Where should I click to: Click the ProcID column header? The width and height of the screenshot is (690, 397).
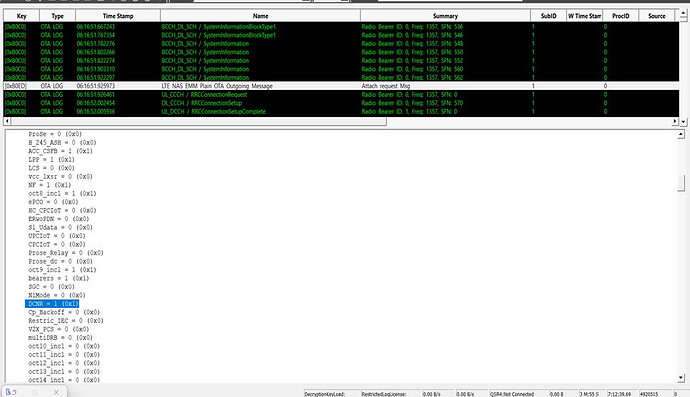[x=620, y=16]
